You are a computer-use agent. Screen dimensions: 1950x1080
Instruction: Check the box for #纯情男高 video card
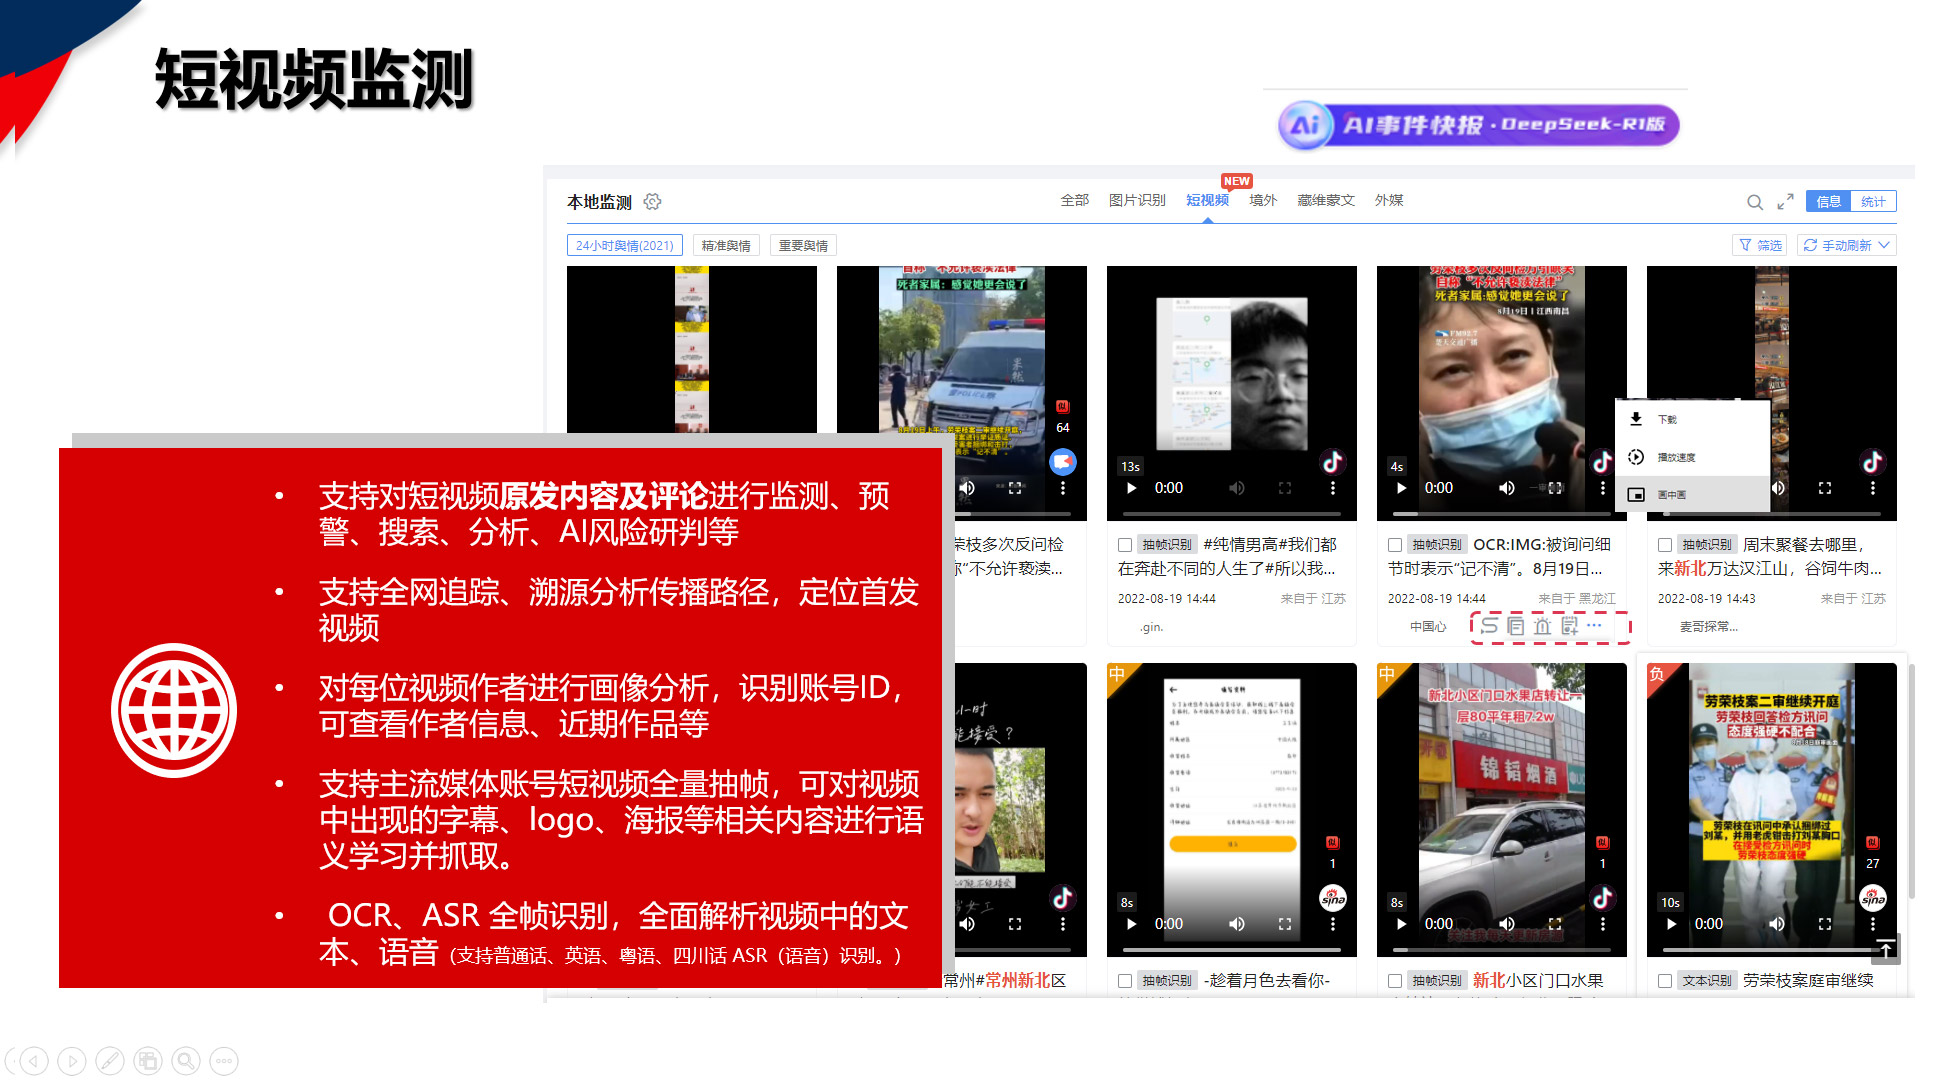(x=1125, y=545)
